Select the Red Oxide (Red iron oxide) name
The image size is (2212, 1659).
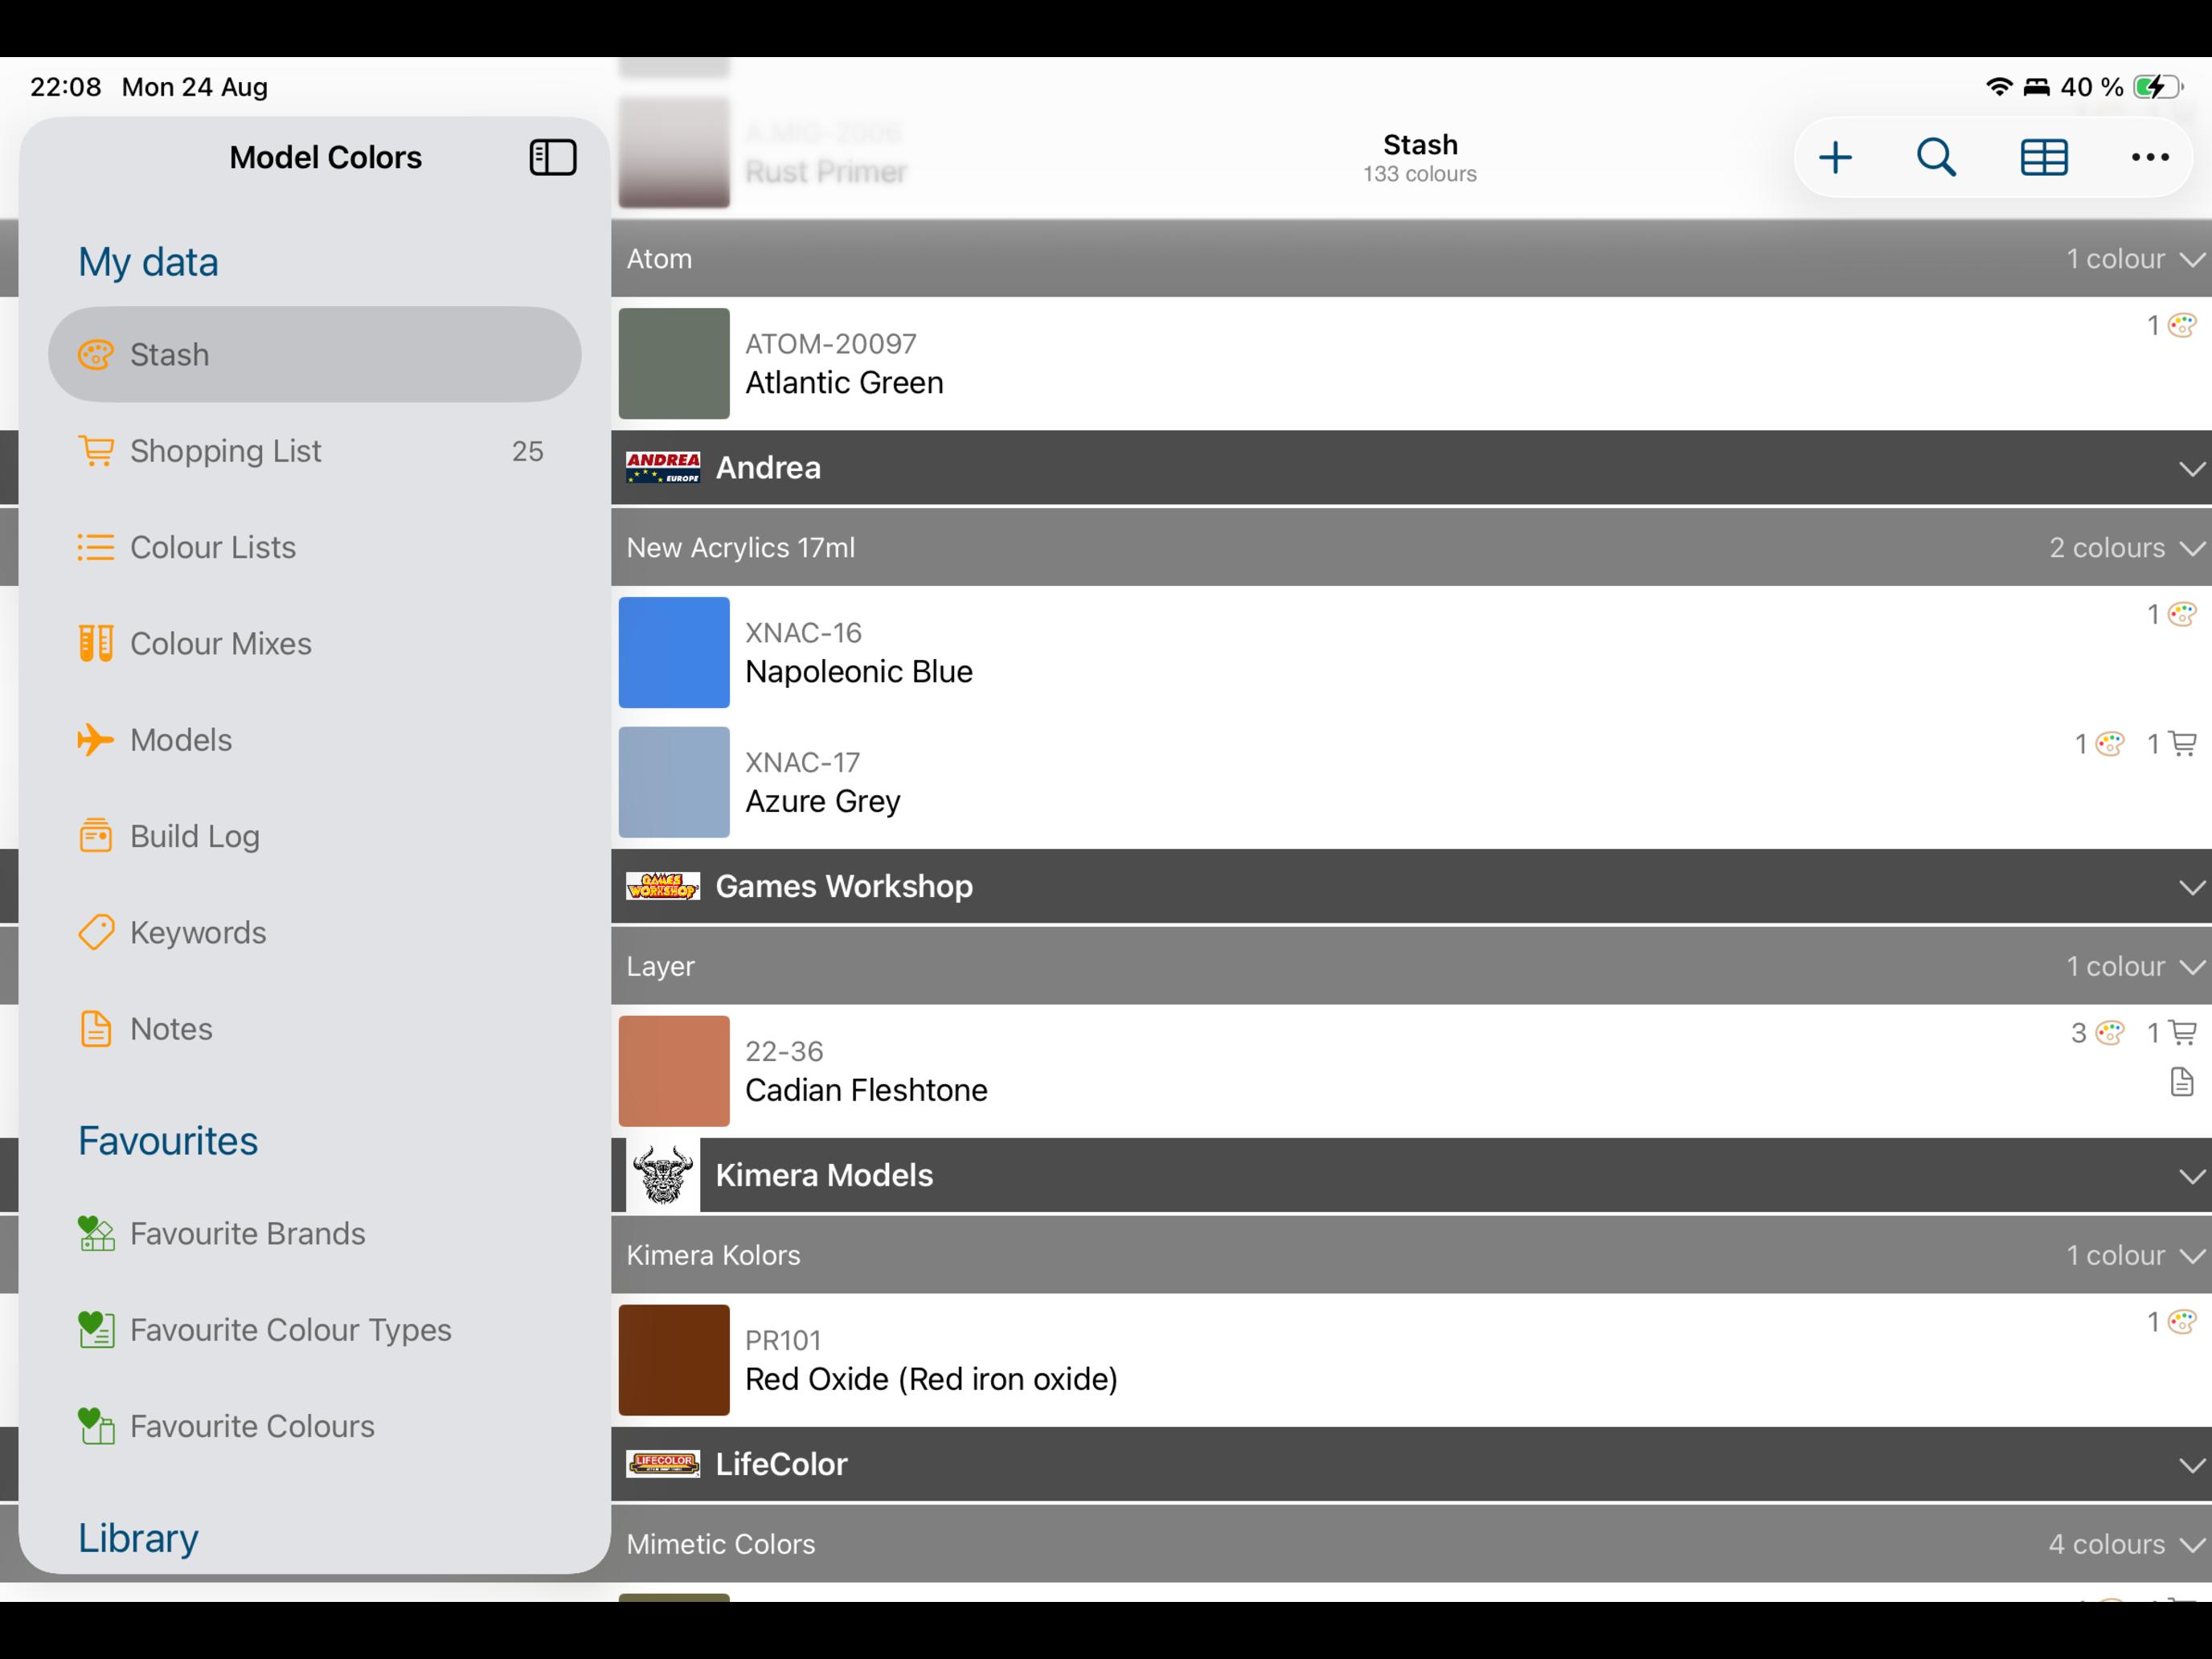point(931,1379)
